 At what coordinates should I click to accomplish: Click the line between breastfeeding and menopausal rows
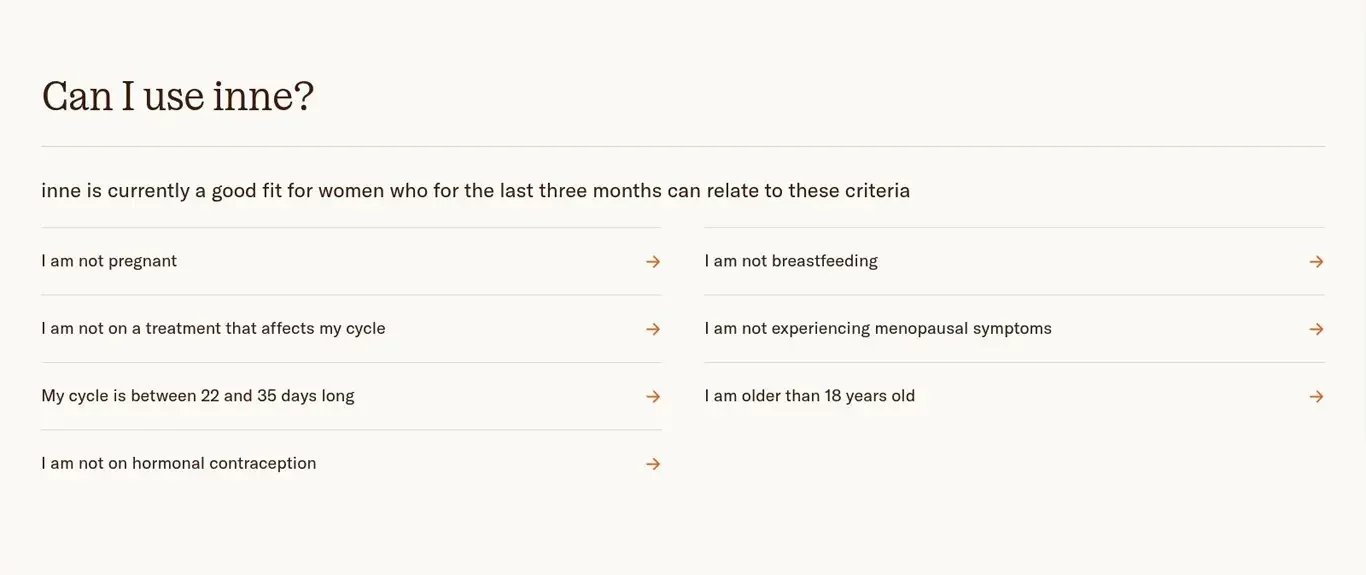(x=1014, y=295)
